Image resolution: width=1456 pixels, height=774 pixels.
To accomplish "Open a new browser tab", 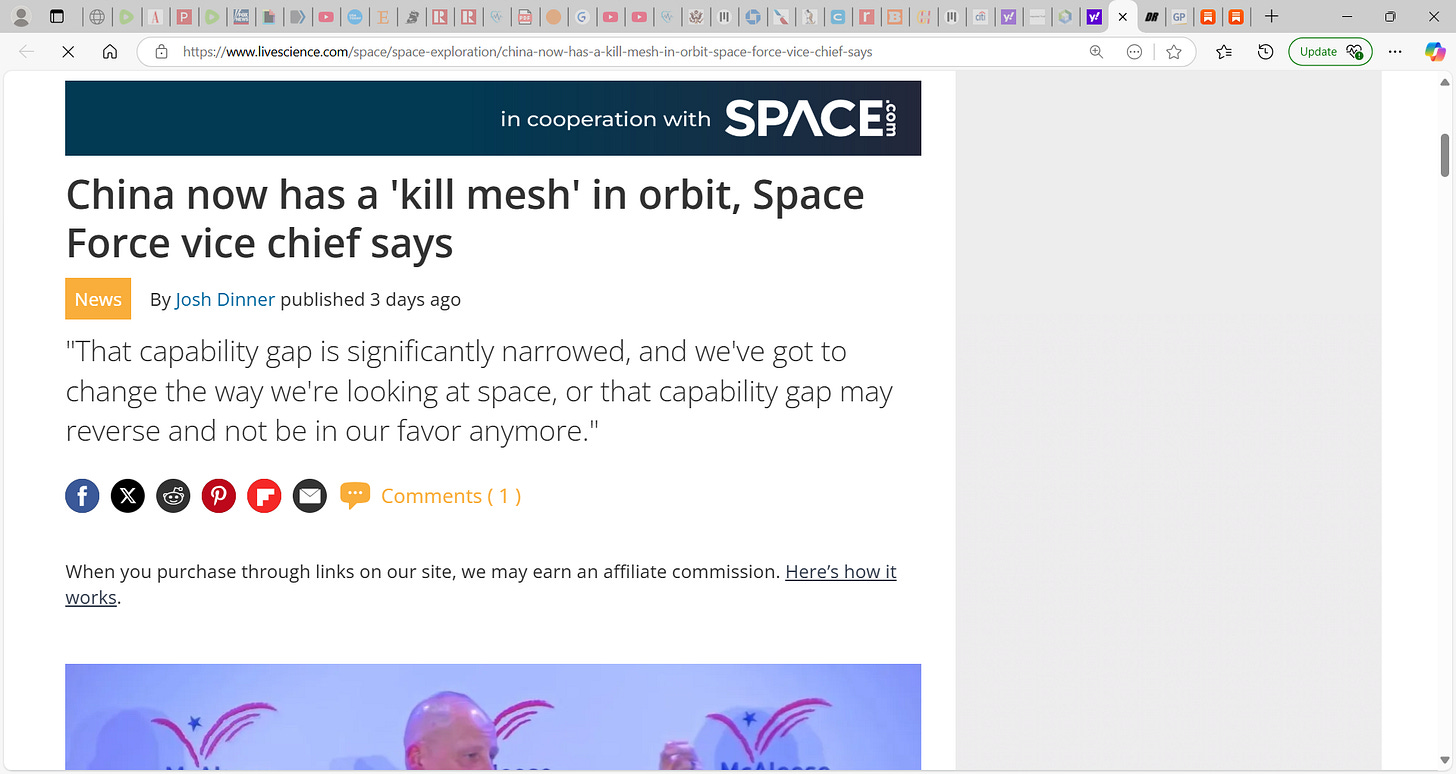I will coord(1271,17).
